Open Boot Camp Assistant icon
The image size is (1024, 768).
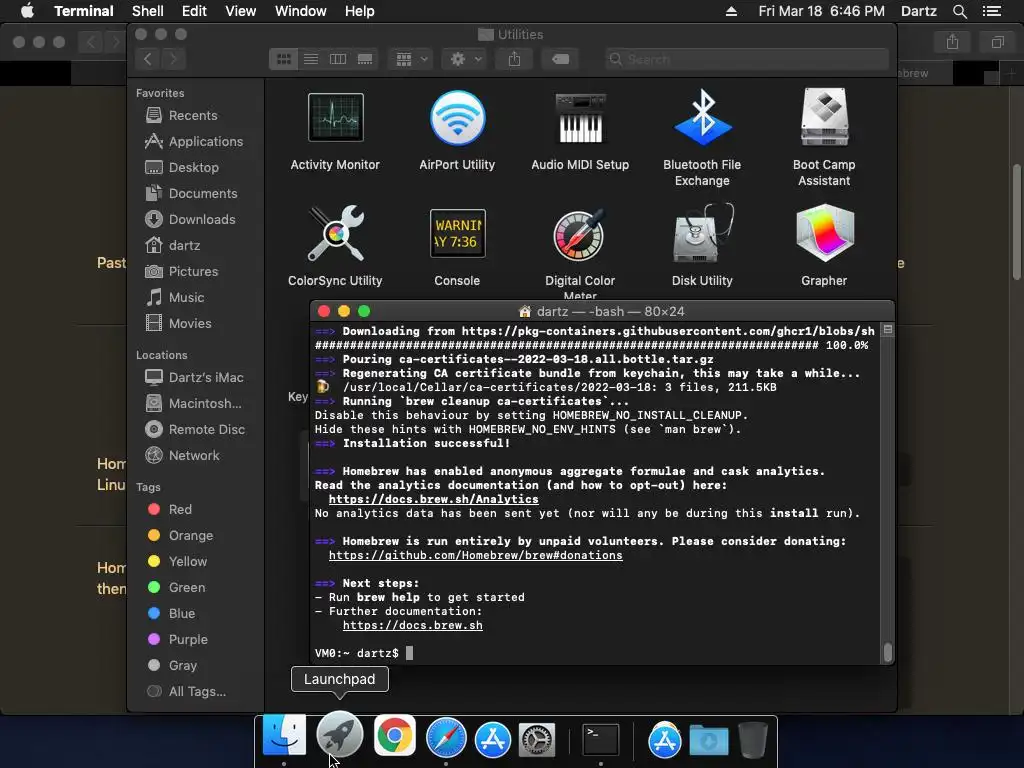824,118
